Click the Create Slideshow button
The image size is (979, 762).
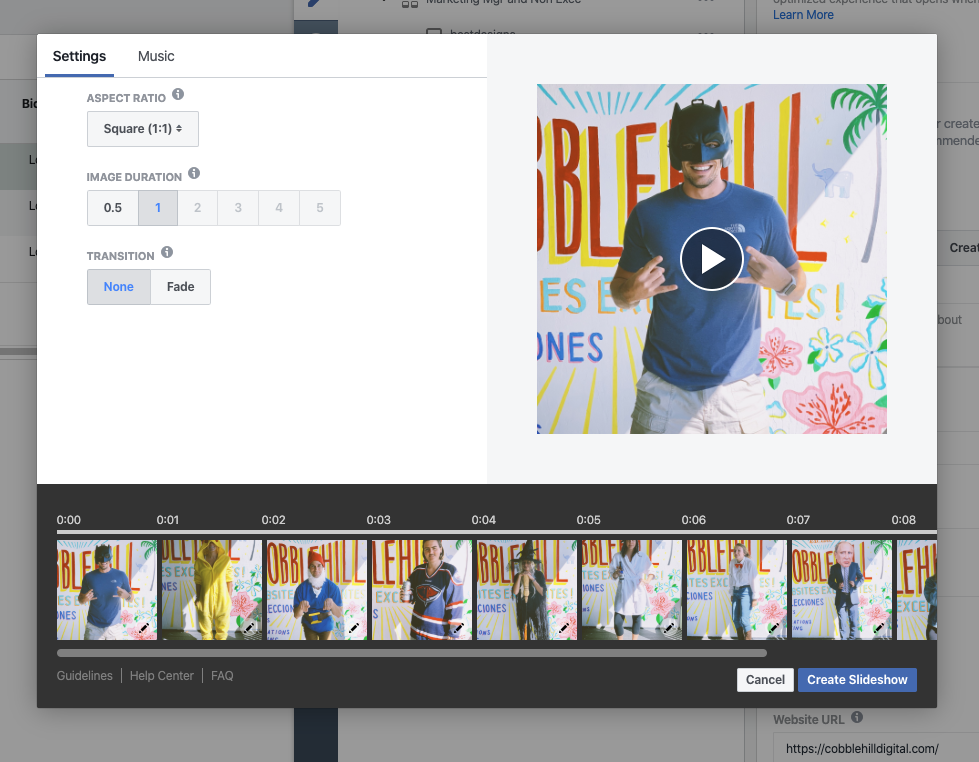857,680
